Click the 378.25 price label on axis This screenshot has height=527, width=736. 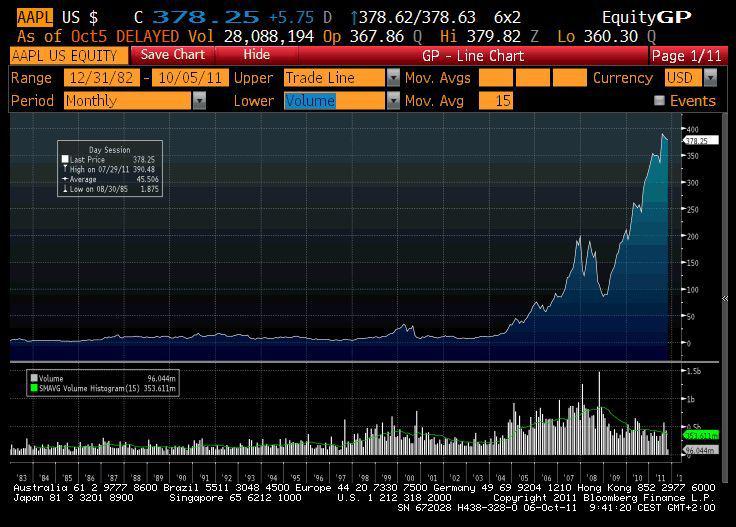click(700, 140)
